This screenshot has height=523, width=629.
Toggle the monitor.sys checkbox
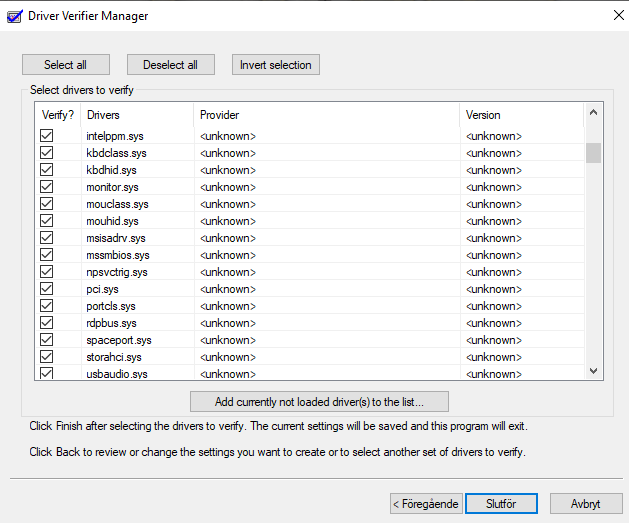pyautogui.click(x=47, y=186)
